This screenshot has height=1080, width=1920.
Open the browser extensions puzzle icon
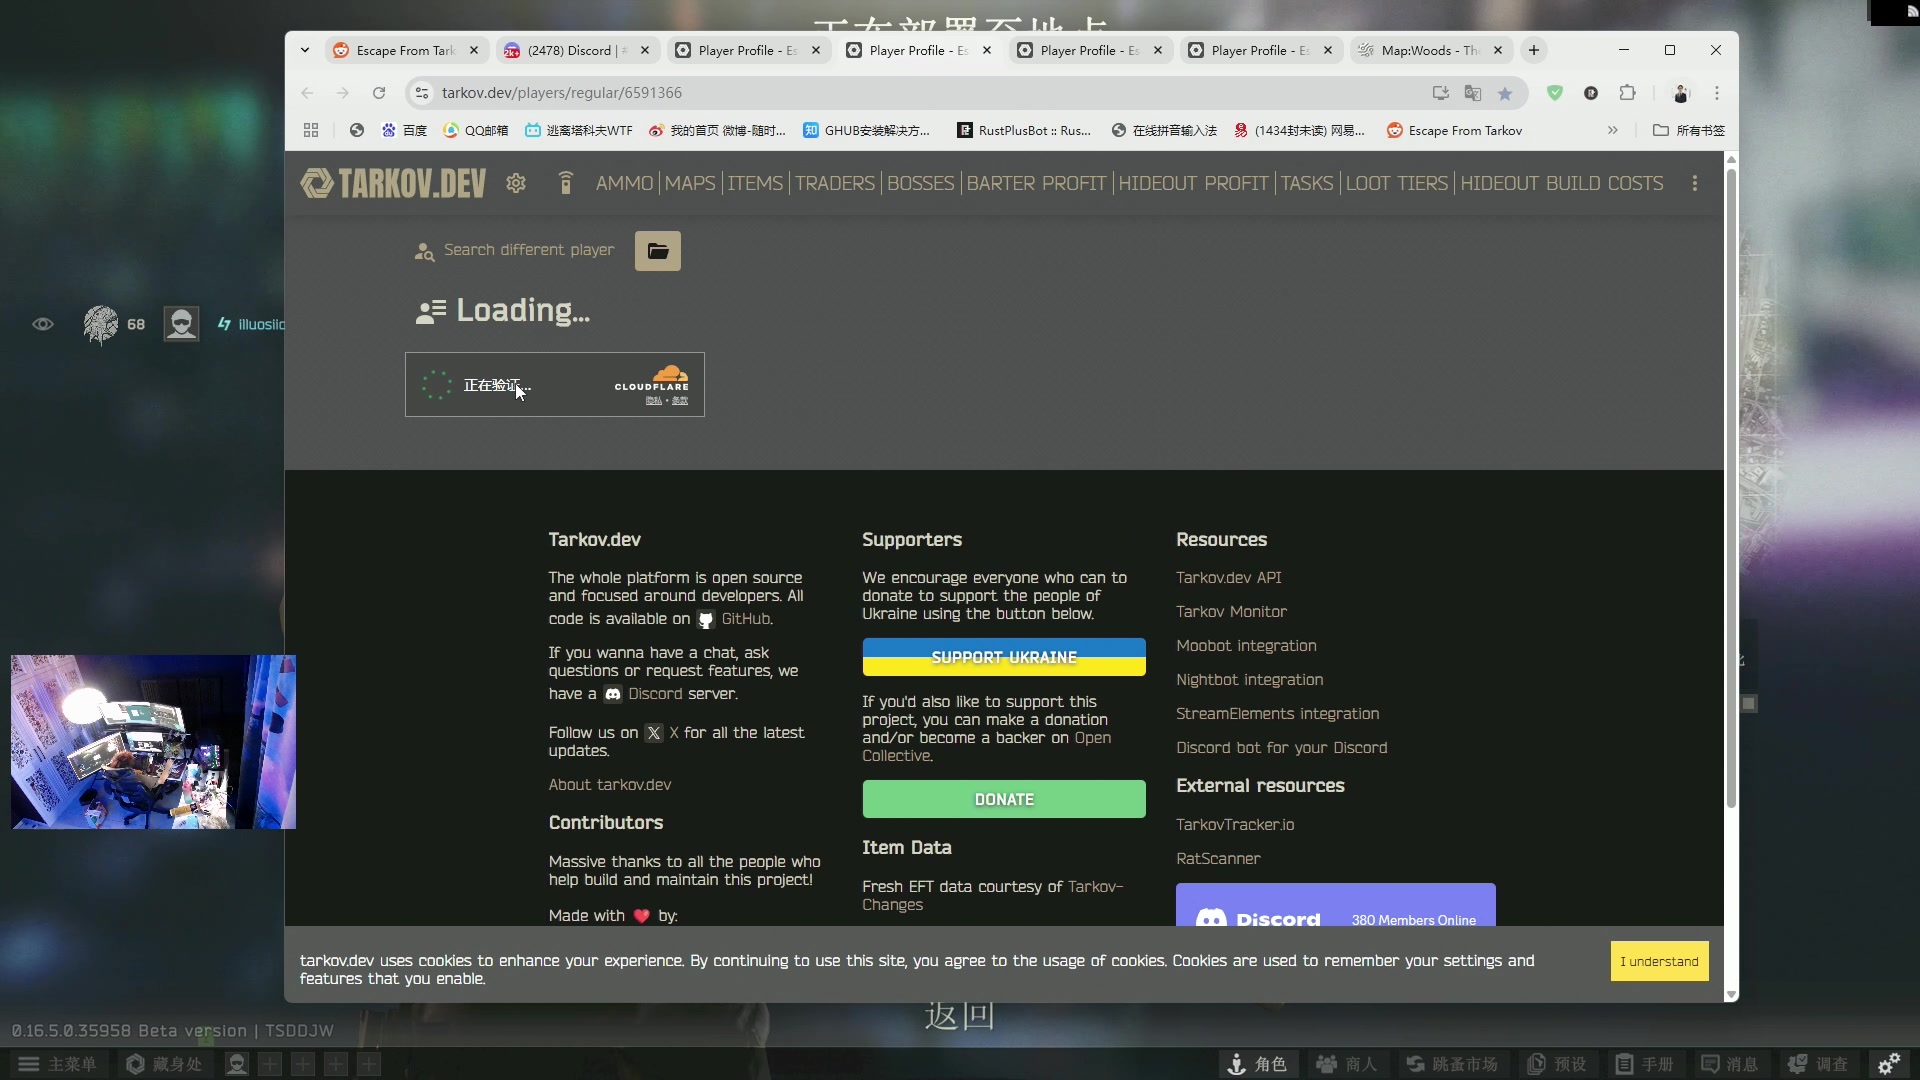pos(1628,93)
